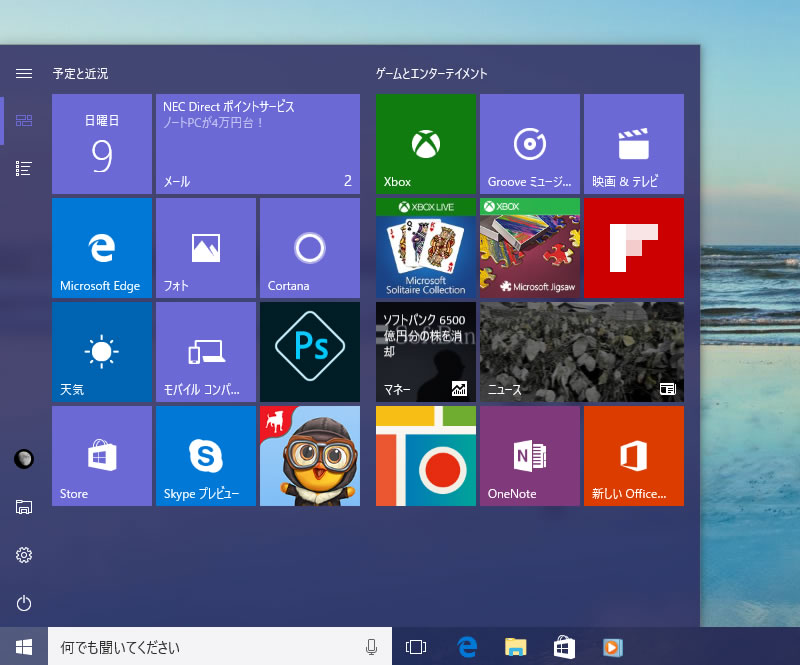Open the 映画 & テレビ tile
The width and height of the screenshot is (800, 665).
634,144
